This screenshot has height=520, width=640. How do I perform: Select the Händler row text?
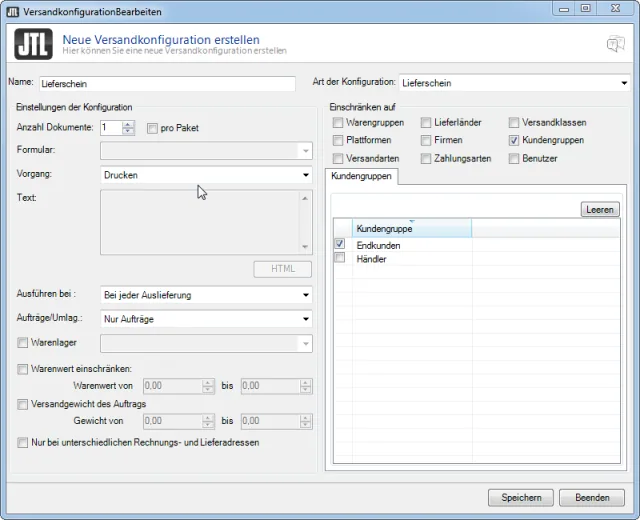coord(371,259)
